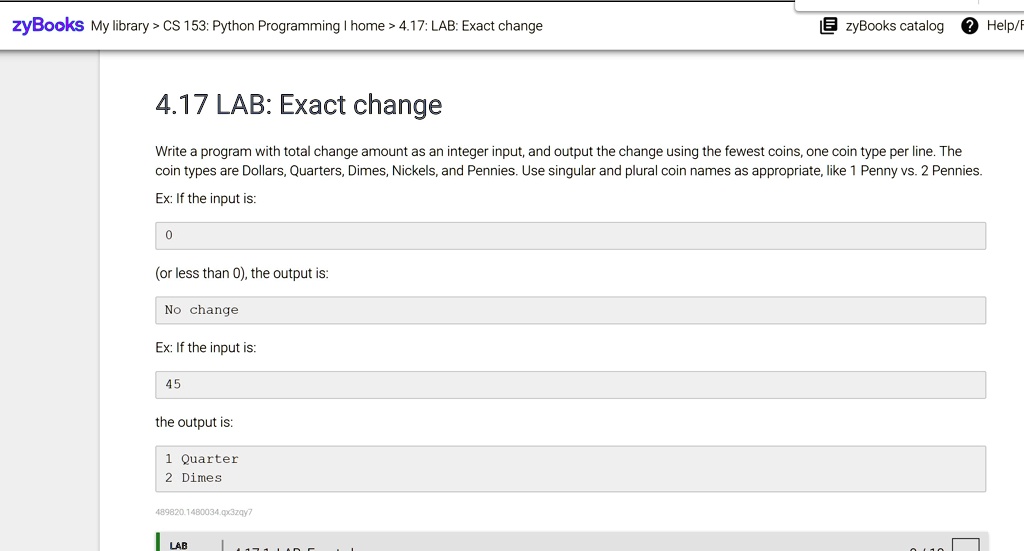The height and width of the screenshot is (551, 1024).
Task: Click the lab score box at bottom right
Action: pos(965,545)
